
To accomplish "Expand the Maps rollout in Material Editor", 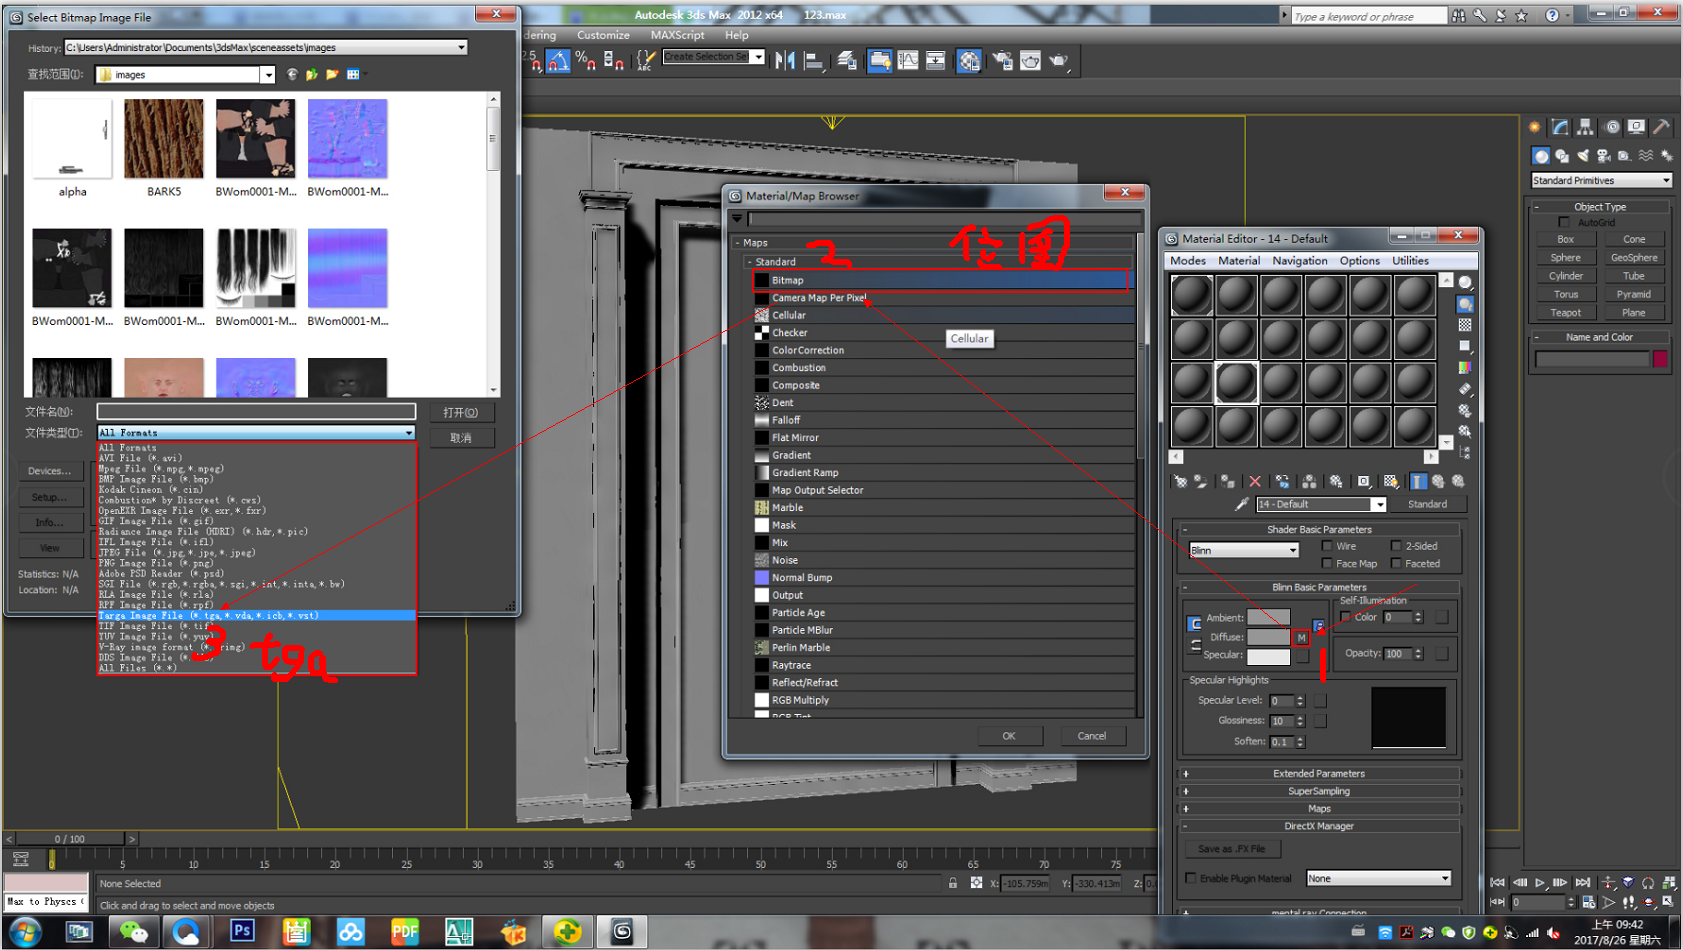I will point(1319,809).
